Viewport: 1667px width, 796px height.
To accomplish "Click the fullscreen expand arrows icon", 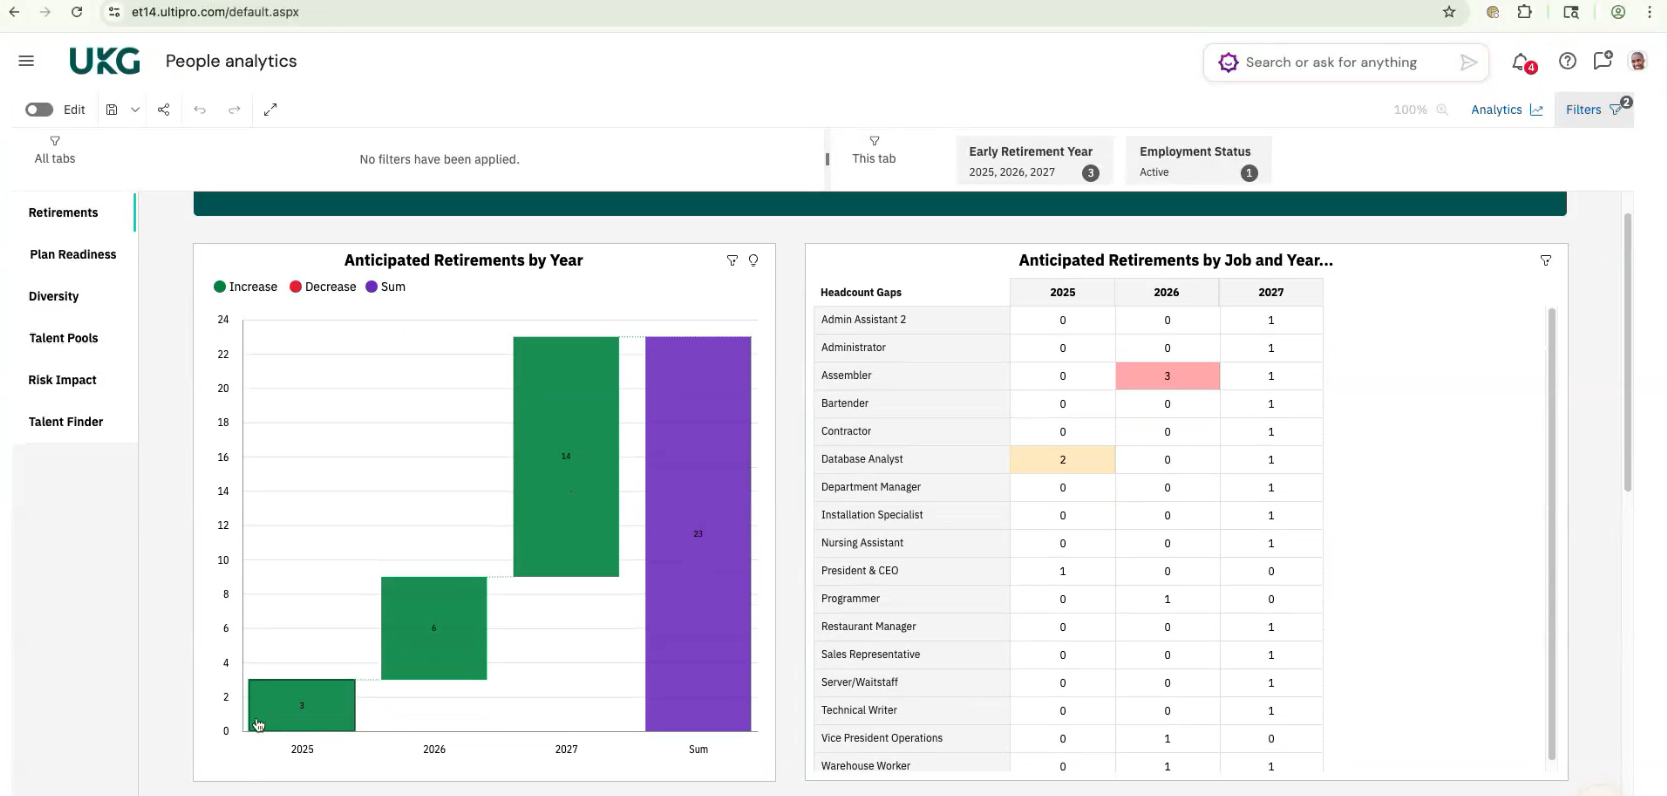I will click(270, 110).
